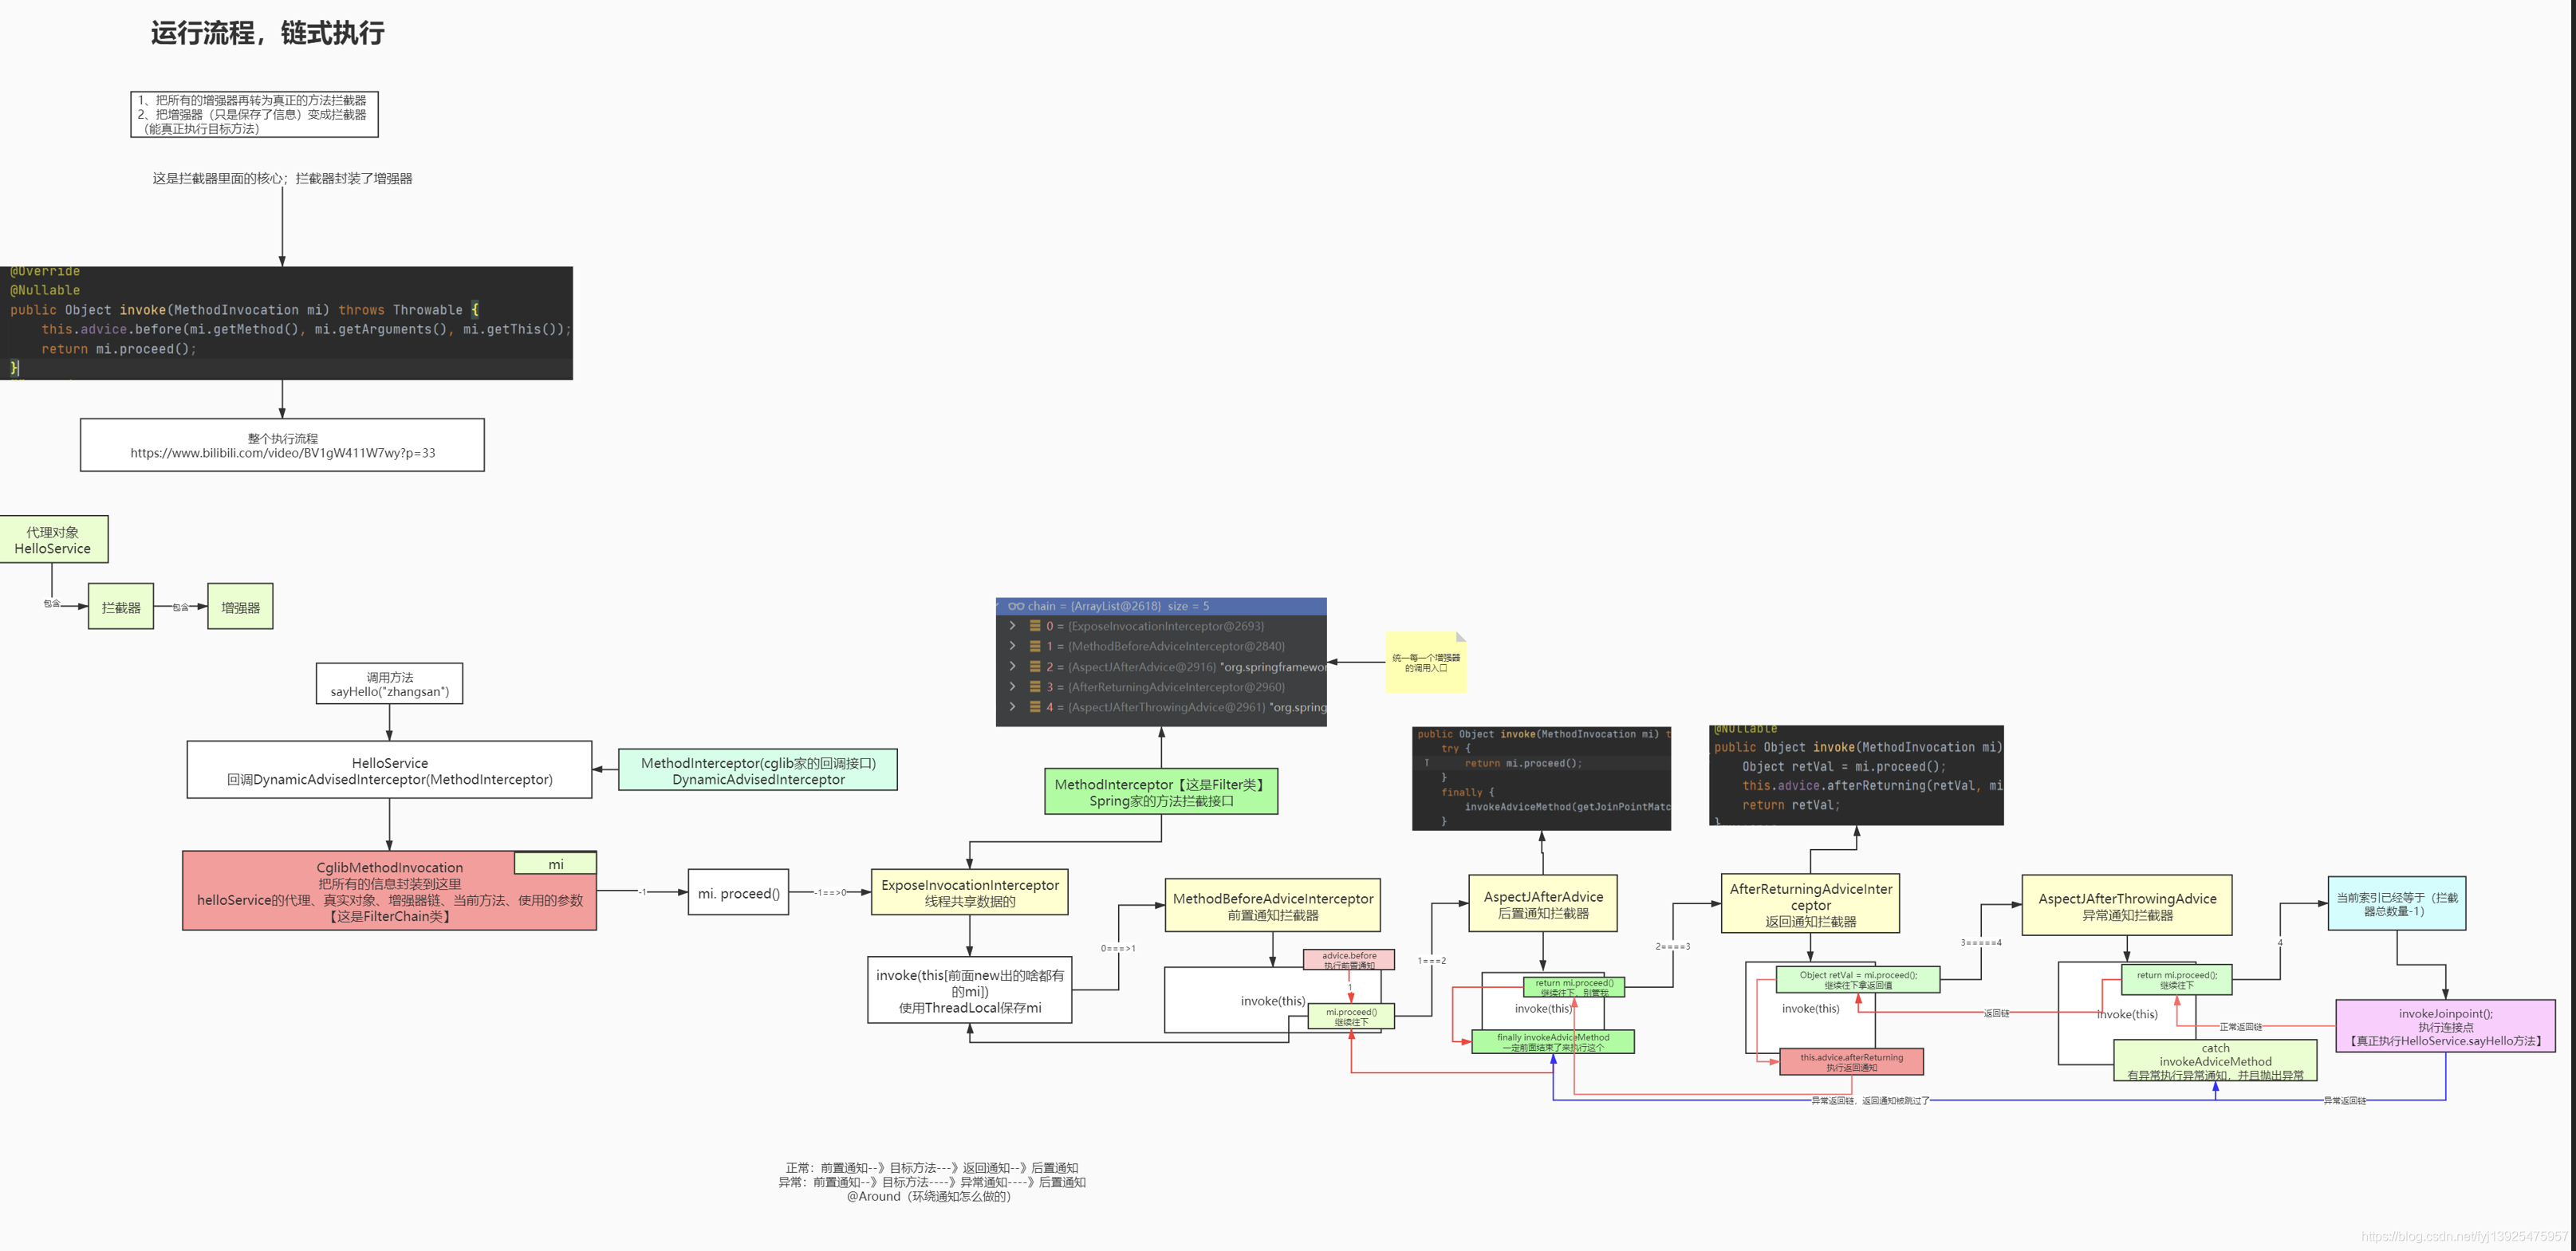Click the MethodInterceptor(cglib家的回调接口) box
This screenshot has width=2576, height=1251.
(758, 770)
